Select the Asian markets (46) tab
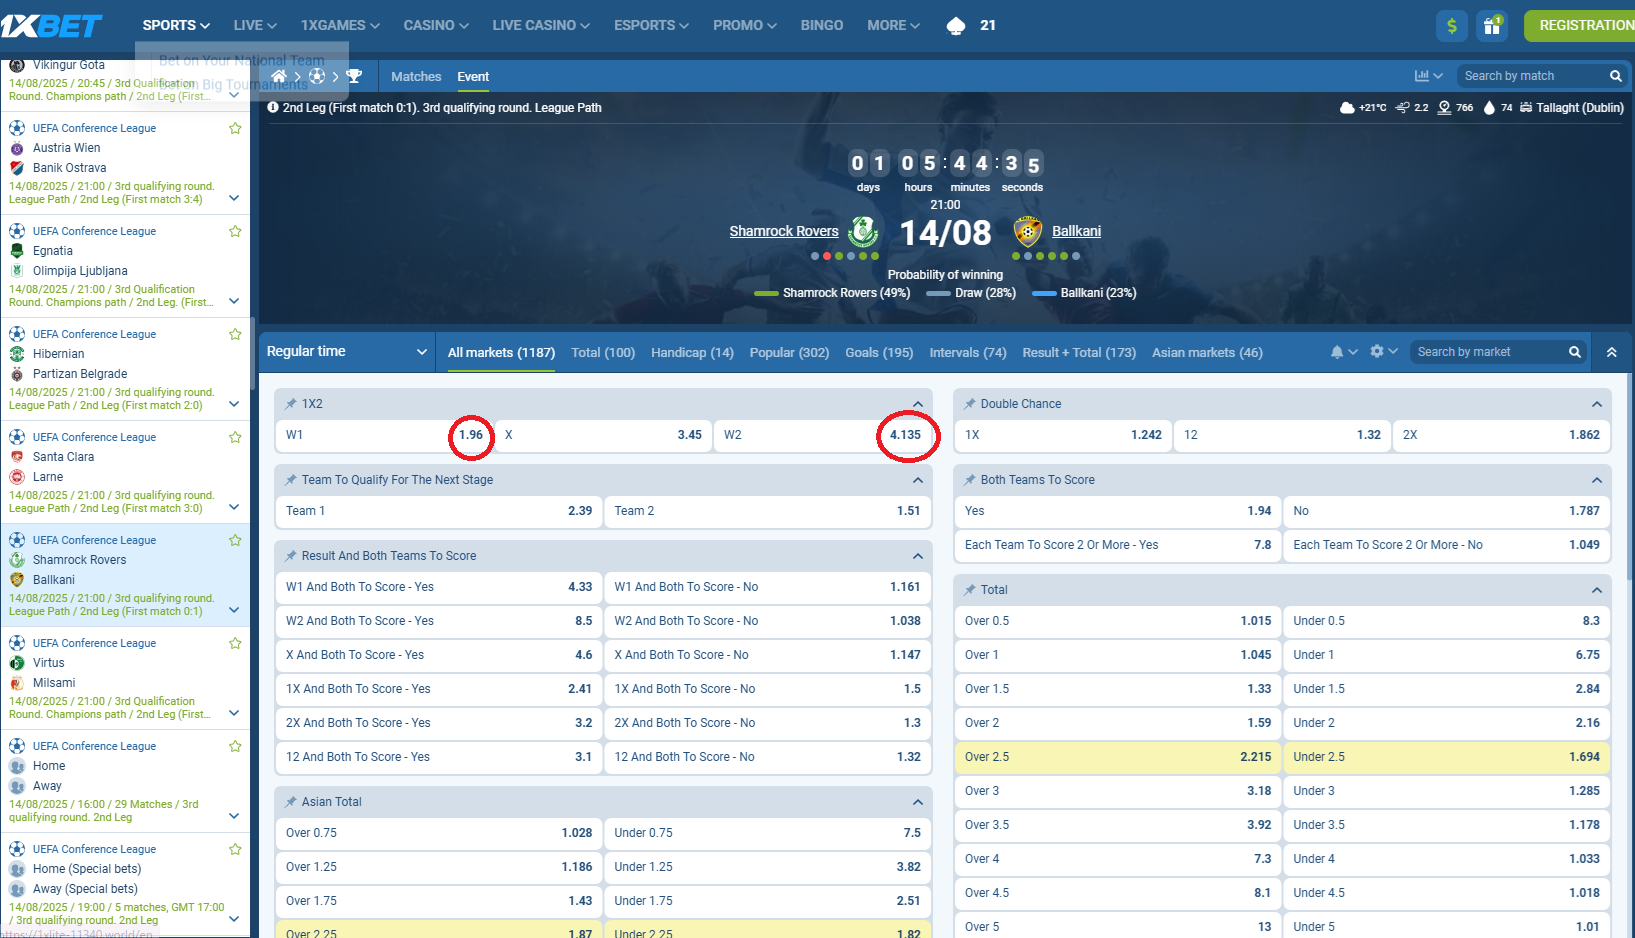The image size is (1635, 938). pos(1207,352)
